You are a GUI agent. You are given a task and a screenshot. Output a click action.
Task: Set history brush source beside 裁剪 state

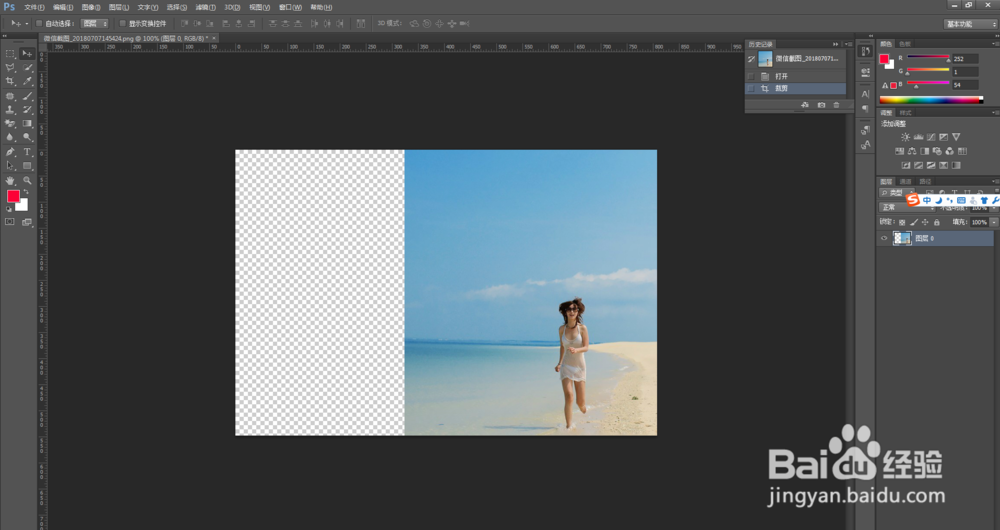pyautogui.click(x=751, y=89)
